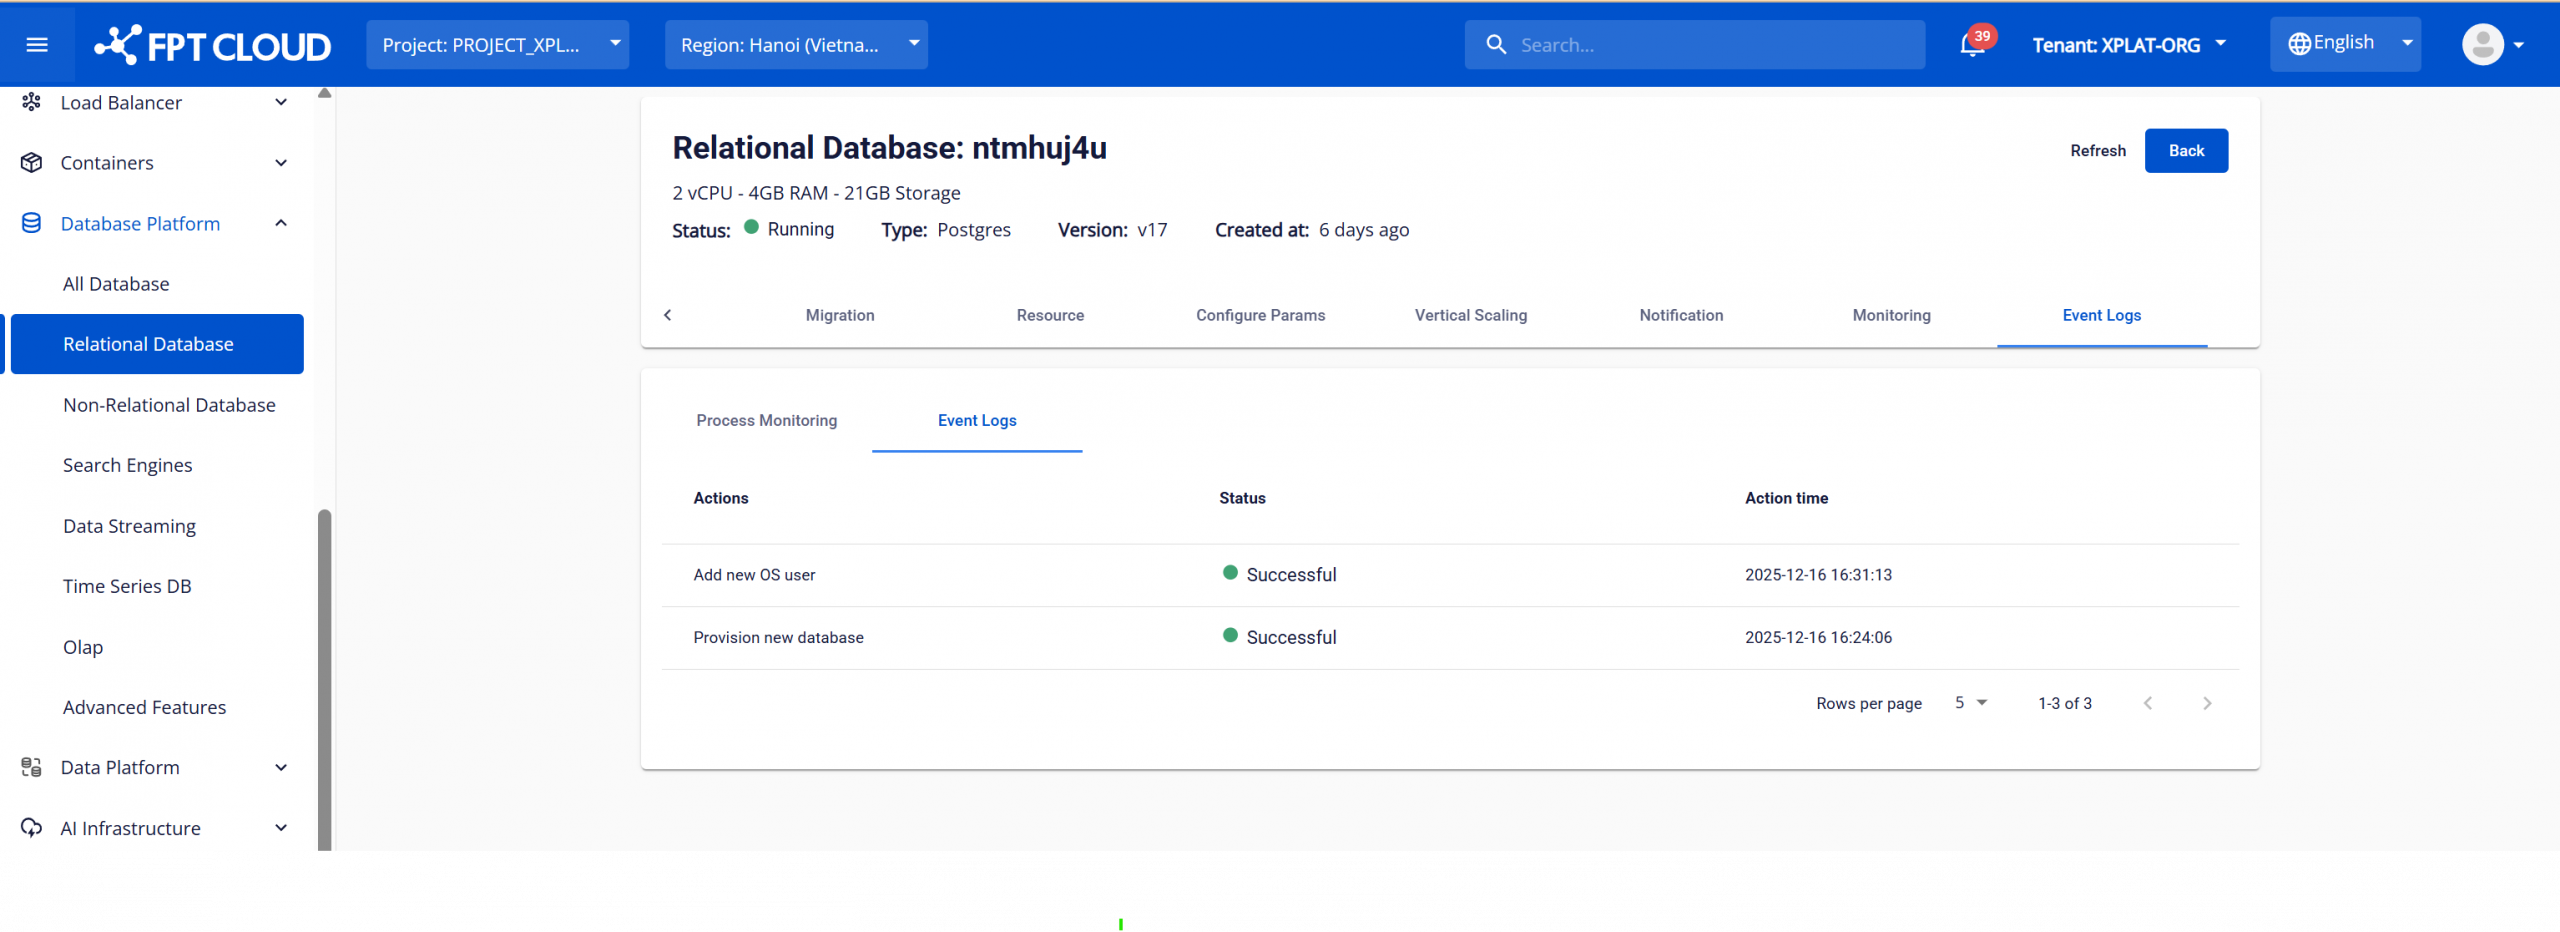Open the notifications bell icon
The width and height of the screenshot is (2560, 932).
pyautogui.click(x=1971, y=45)
